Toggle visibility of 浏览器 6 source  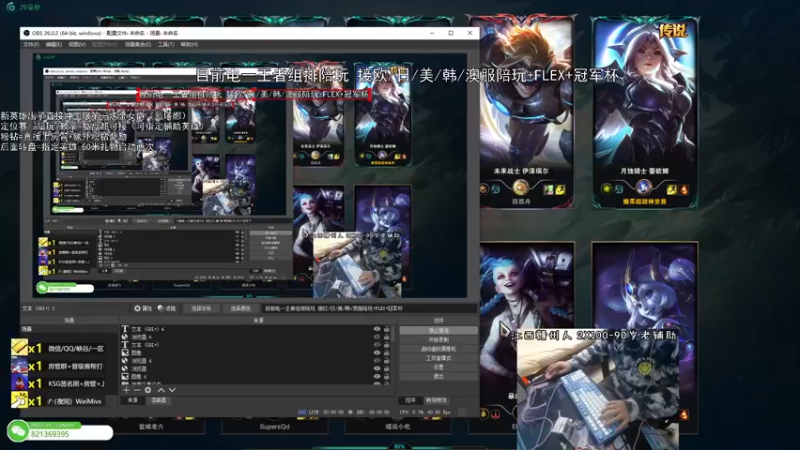377,337
